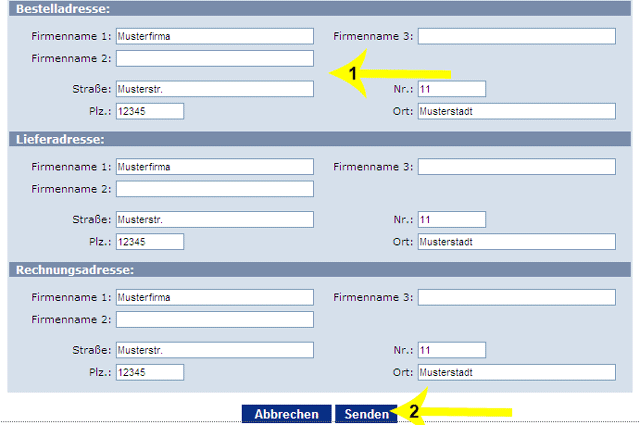Viewport: 640px width, 425px height.
Task: Edit the Straße field in Rechnungsadresse
Action: pyautogui.click(x=215, y=350)
